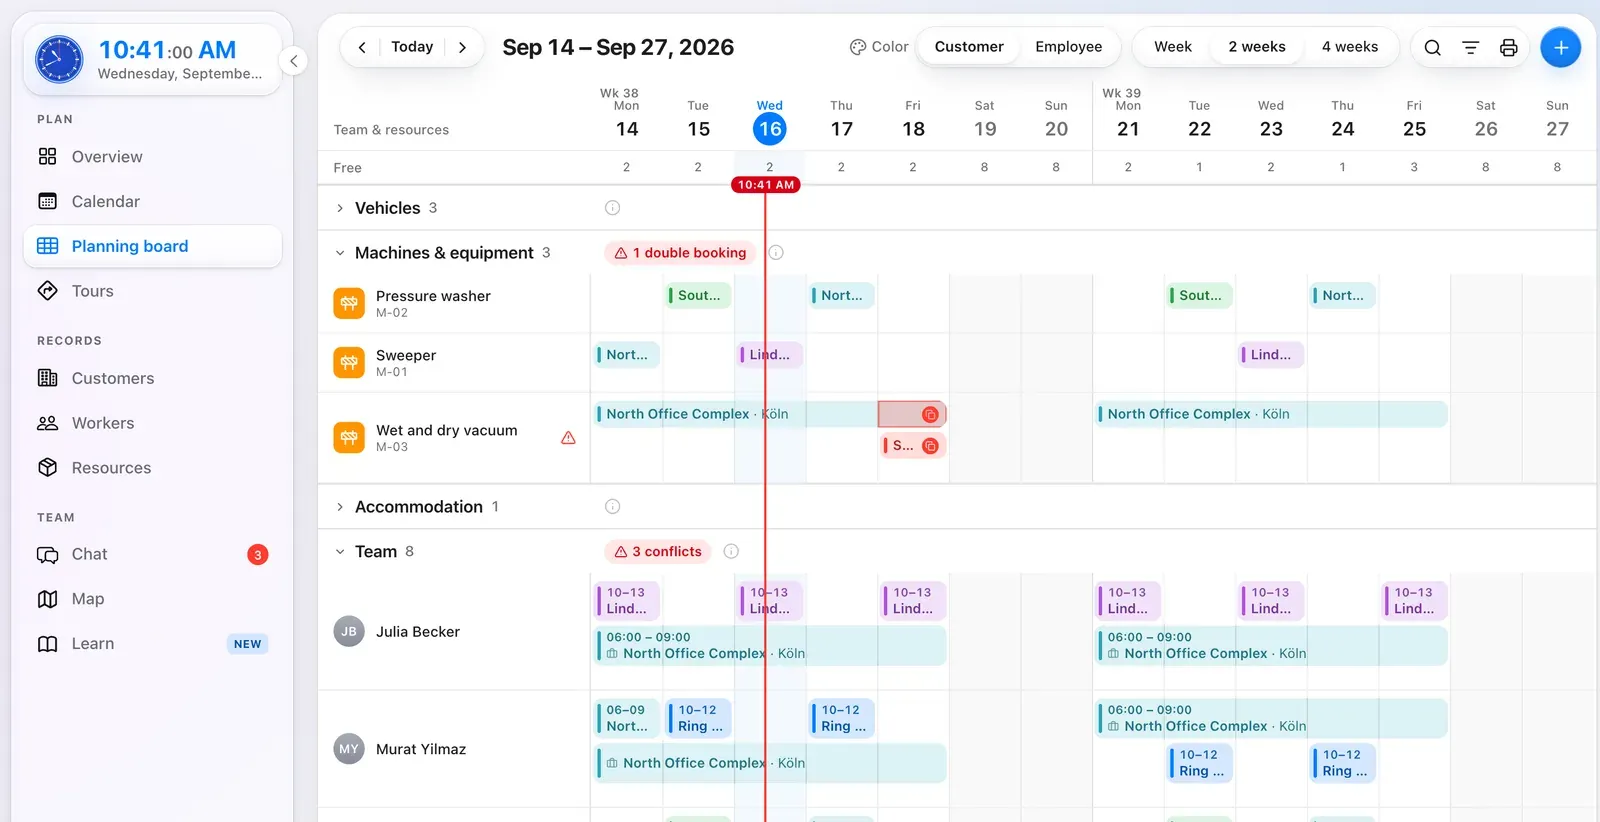The width and height of the screenshot is (1600, 822).
Task: Open the filter options icon
Action: [1470, 47]
